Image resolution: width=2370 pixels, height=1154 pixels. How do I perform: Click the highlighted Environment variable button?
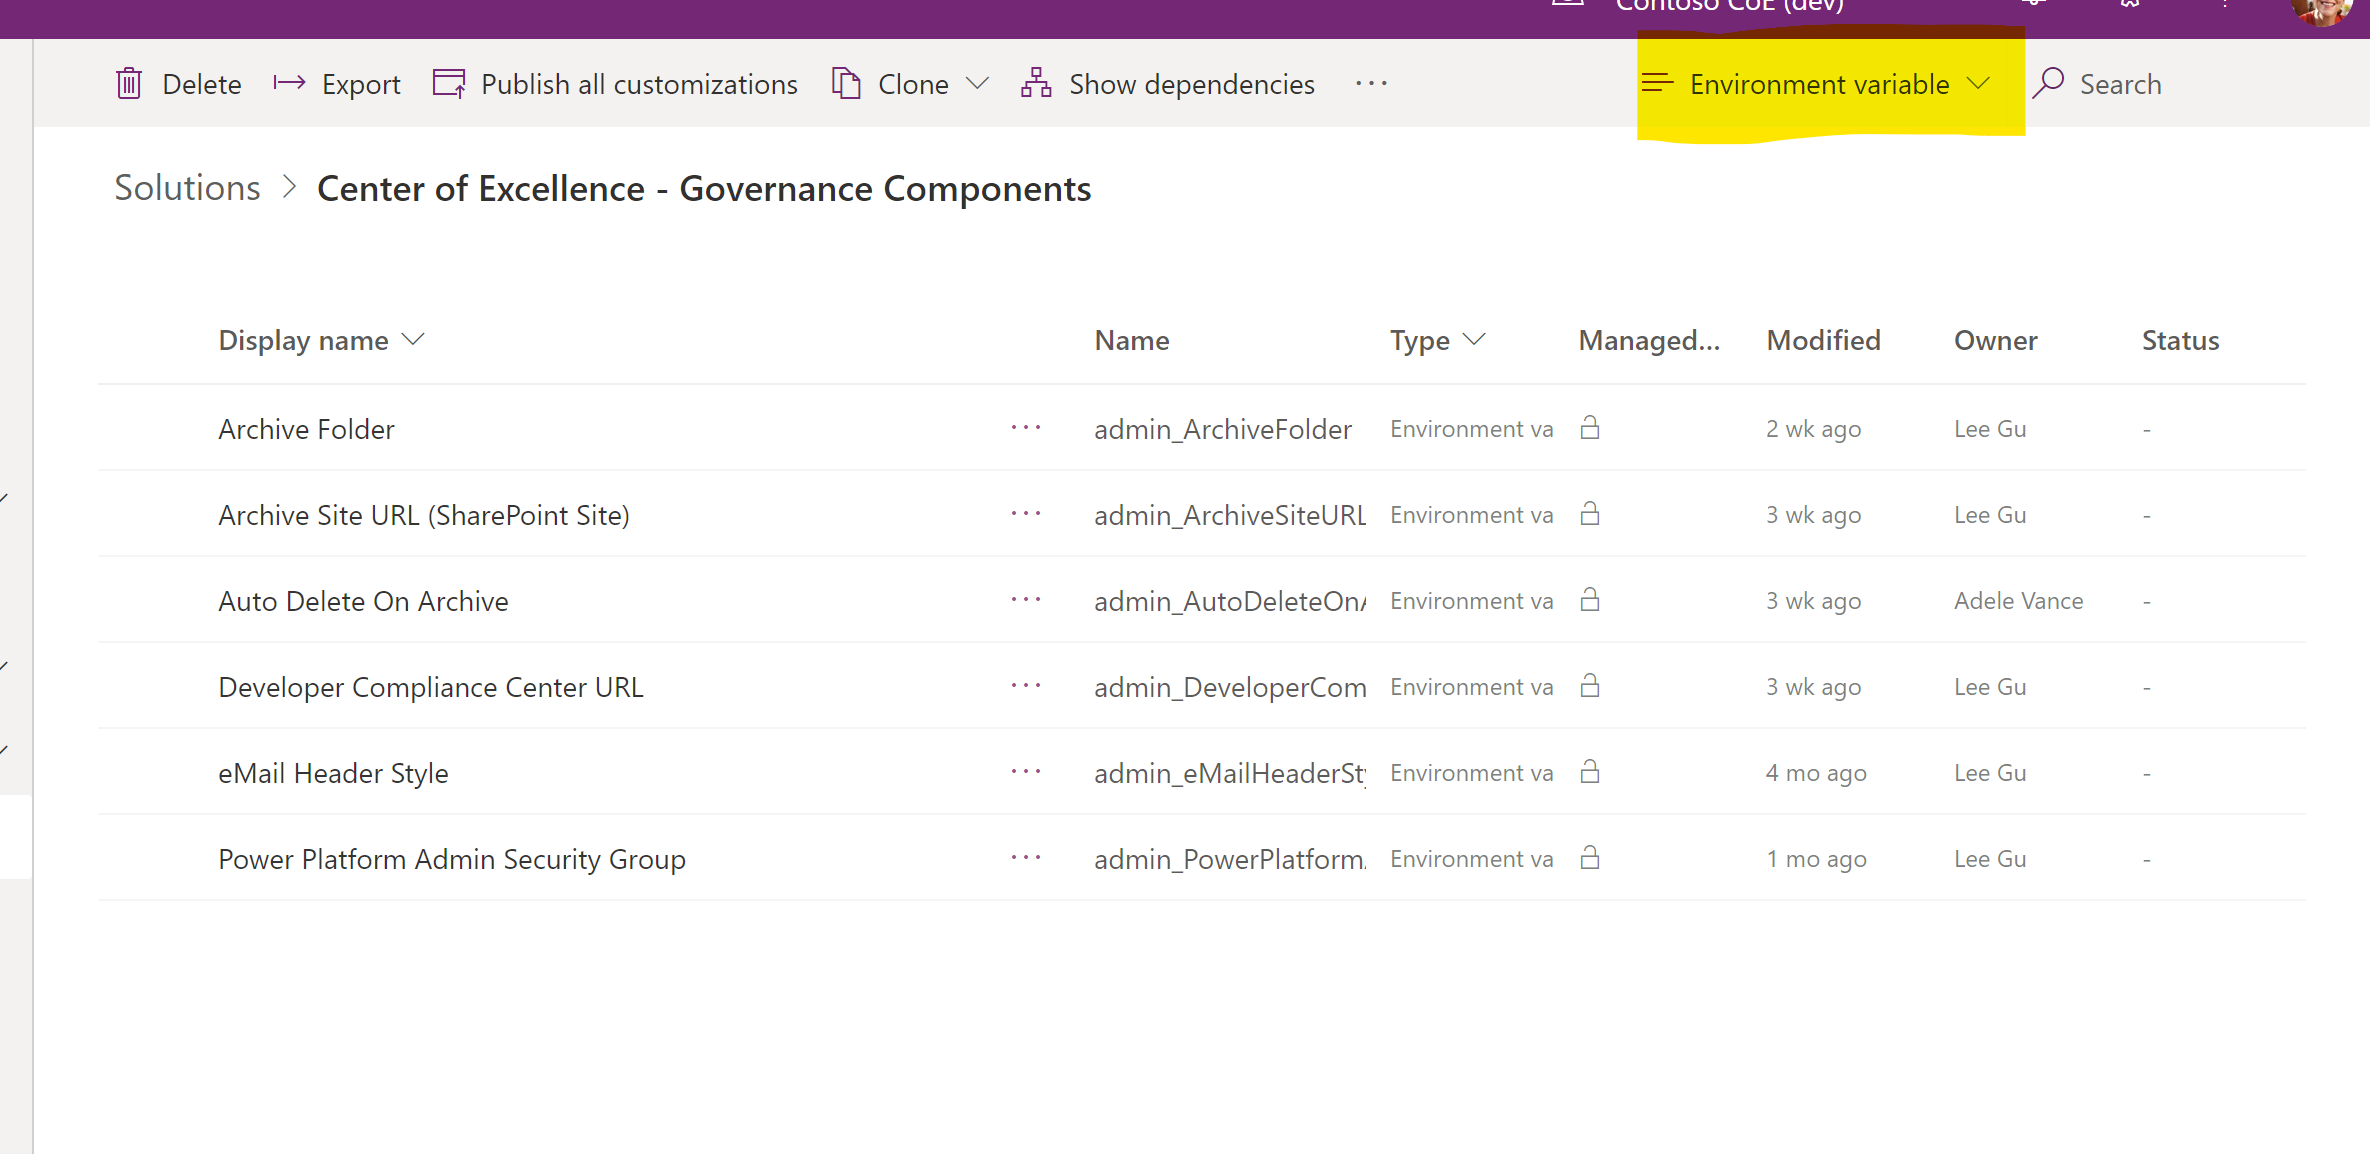(1819, 84)
